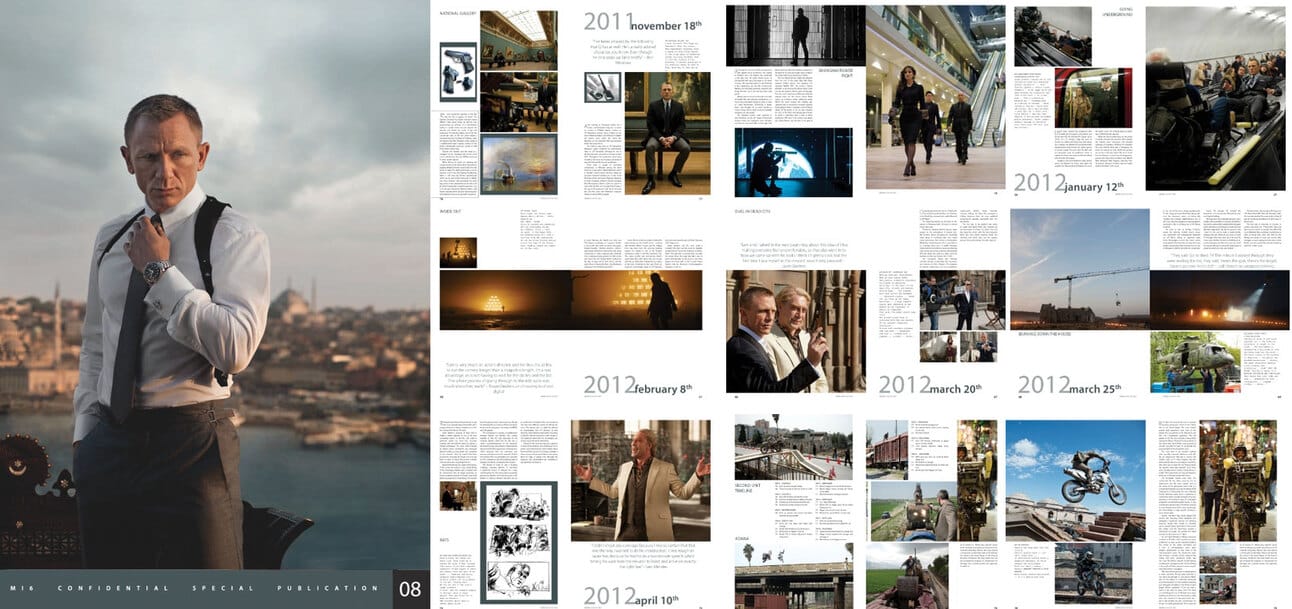Image resolution: width=1292 pixels, height=609 pixels.
Task: Open small framed gadget image beside bench photo
Action: pos(602,87)
